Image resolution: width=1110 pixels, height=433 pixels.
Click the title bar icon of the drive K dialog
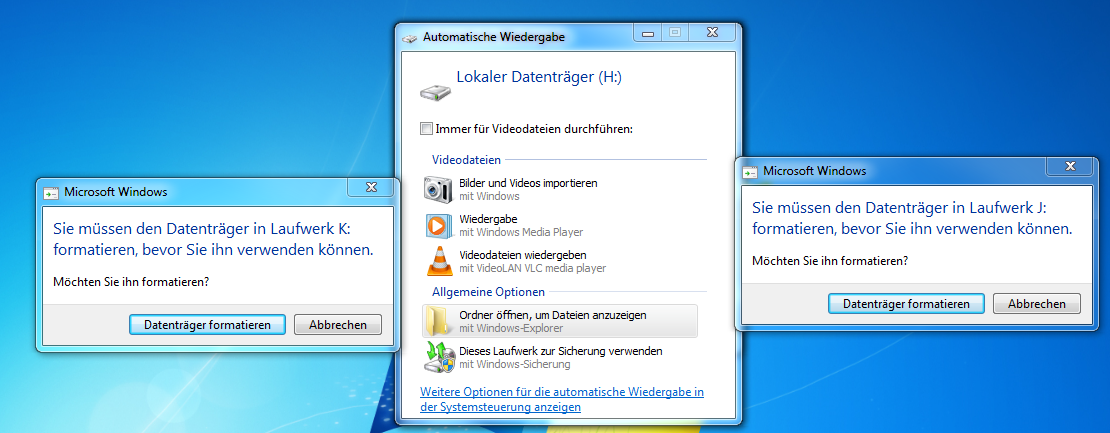[x=51, y=192]
